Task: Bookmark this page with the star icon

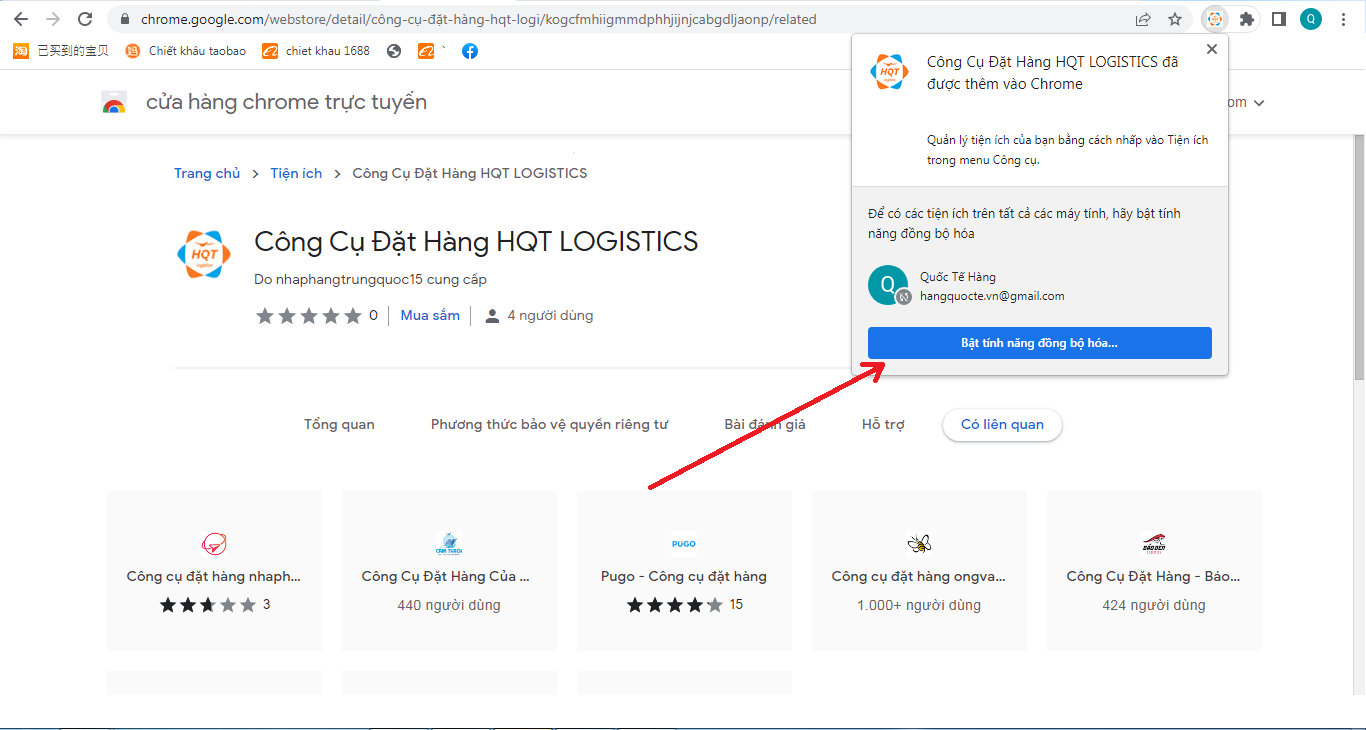Action: point(1175,19)
